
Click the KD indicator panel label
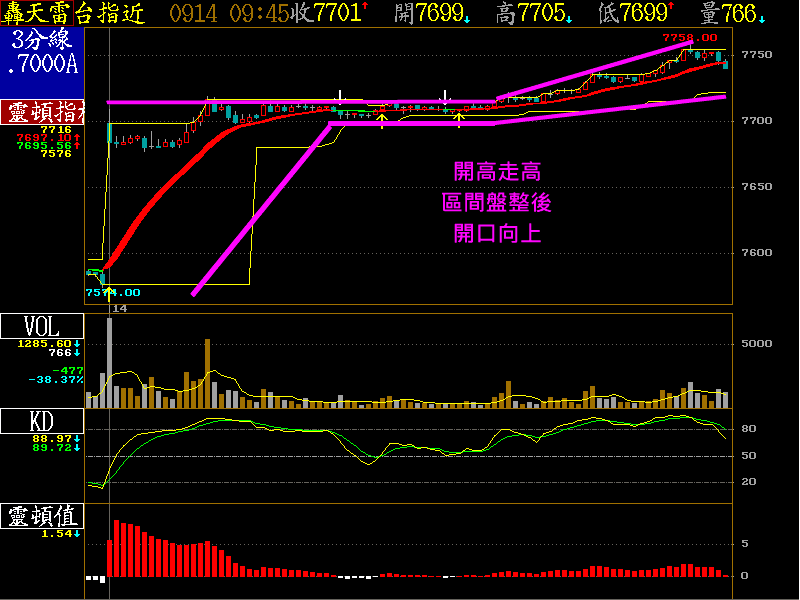pos(29,421)
